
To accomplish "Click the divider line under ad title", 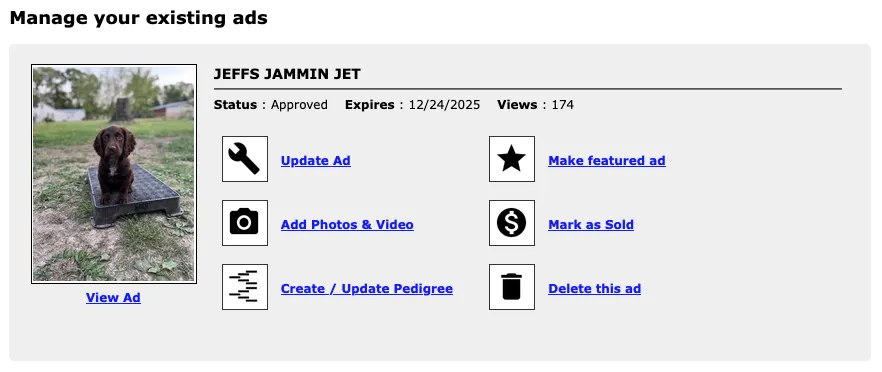I will point(528,89).
